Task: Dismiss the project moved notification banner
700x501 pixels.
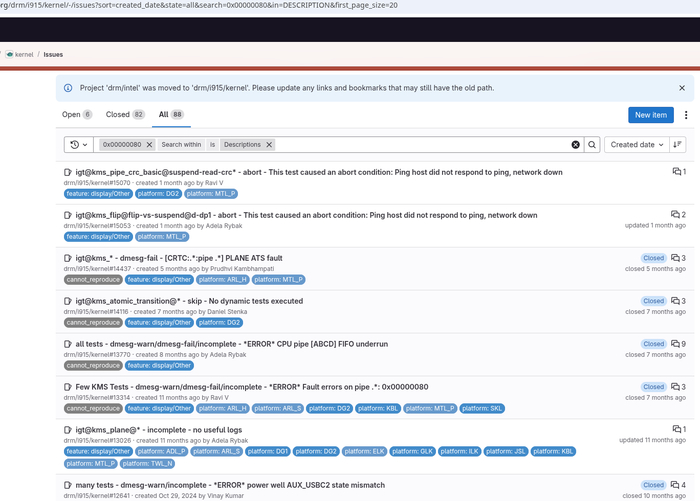Action: [x=682, y=88]
